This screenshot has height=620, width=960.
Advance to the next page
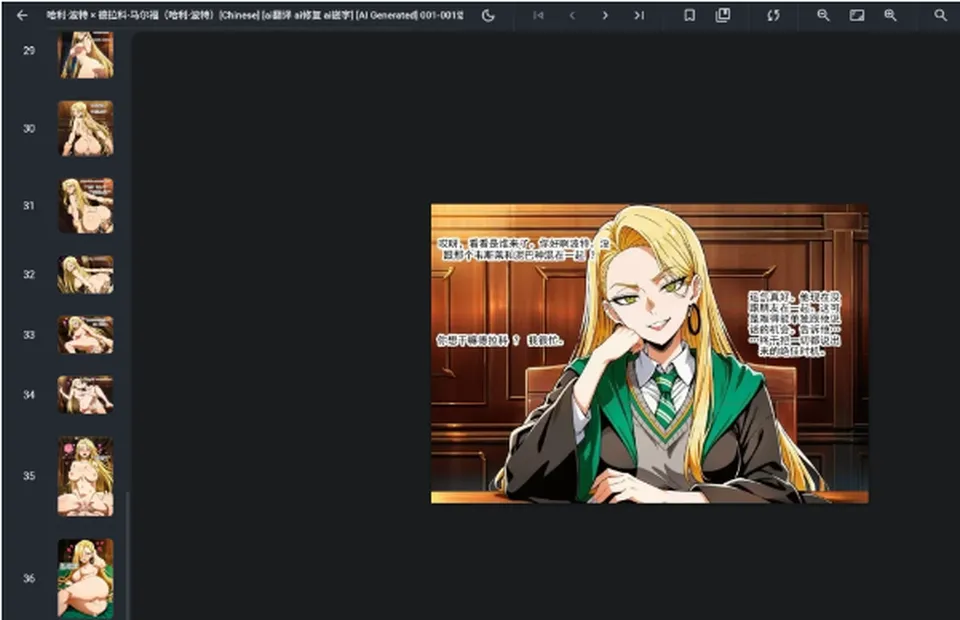605,15
